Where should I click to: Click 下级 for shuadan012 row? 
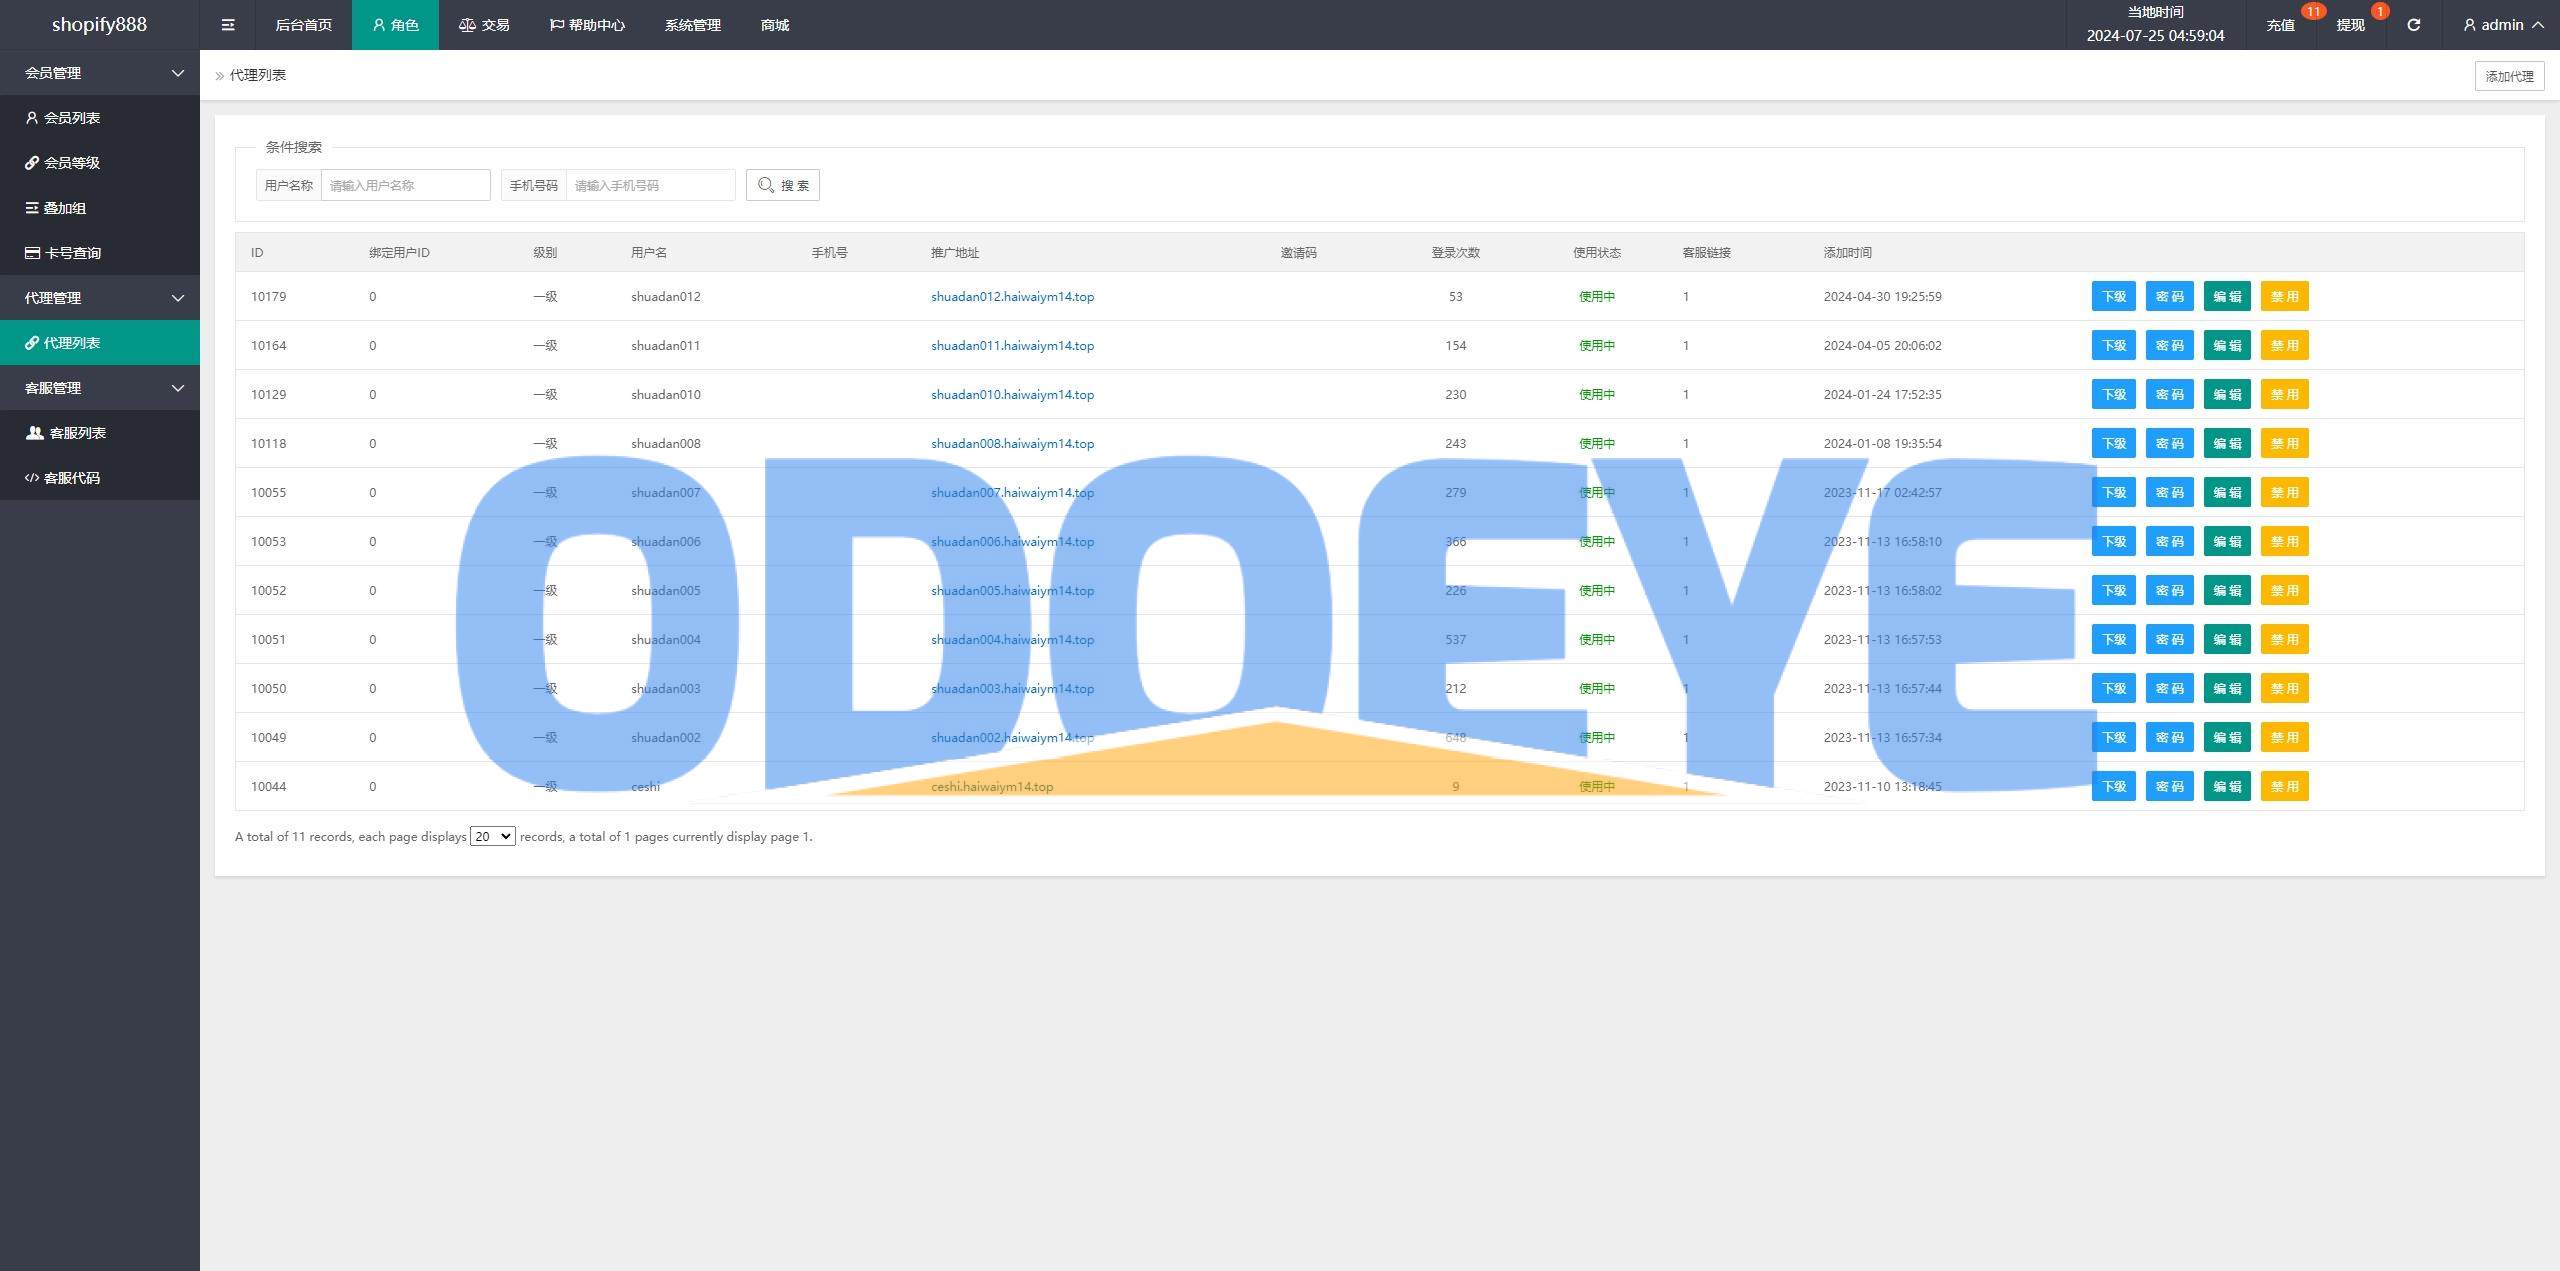(x=2113, y=296)
